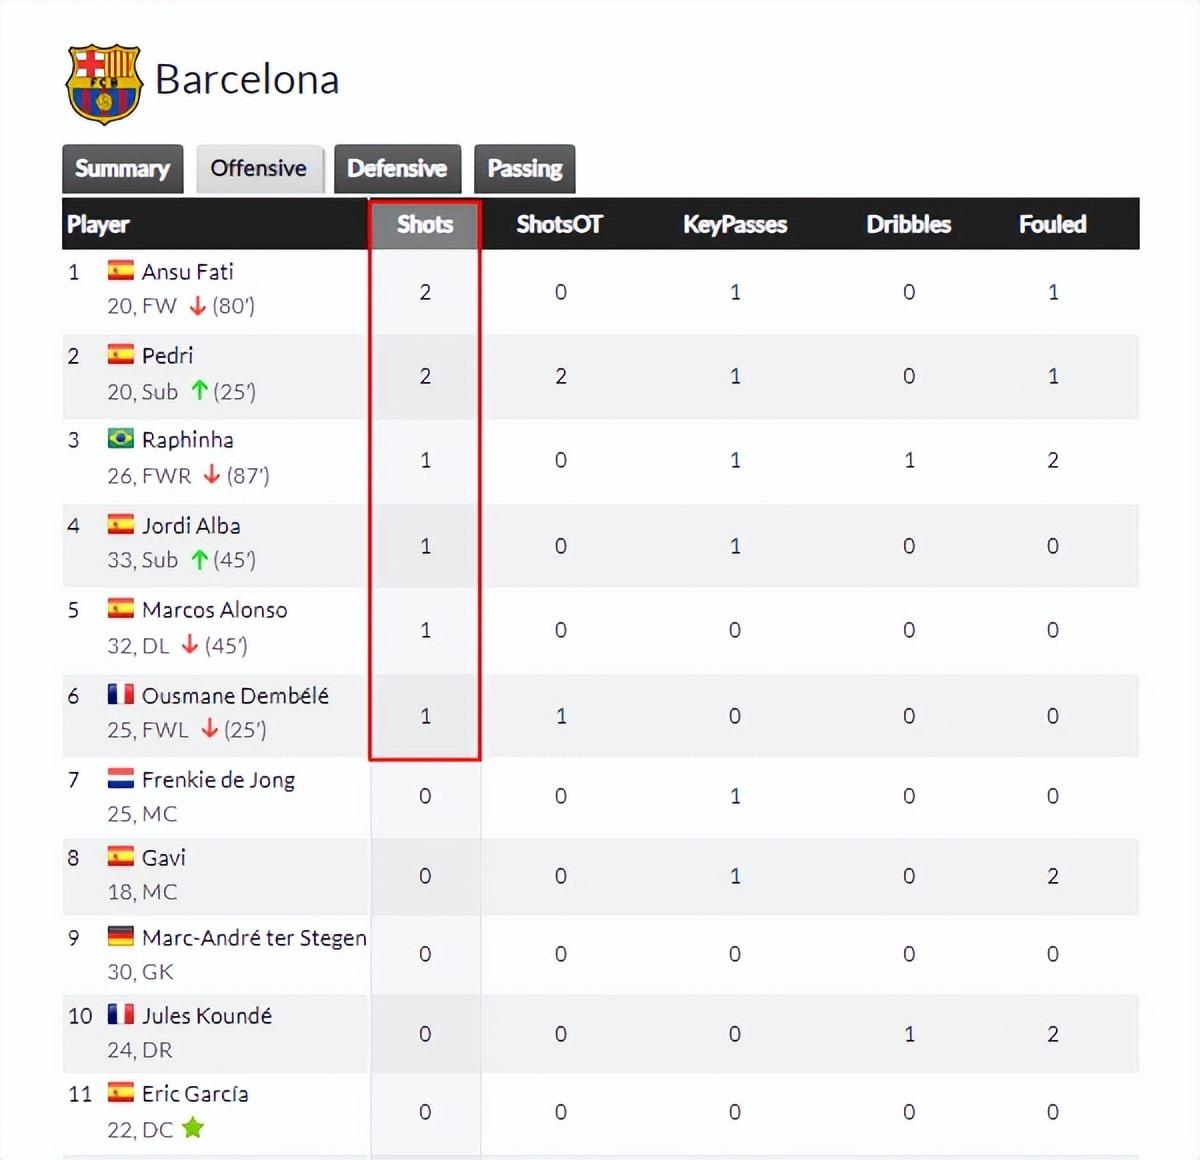Click Pedri's green substituted-on arrow
This screenshot has width=1200, height=1160.
tap(199, 391)
